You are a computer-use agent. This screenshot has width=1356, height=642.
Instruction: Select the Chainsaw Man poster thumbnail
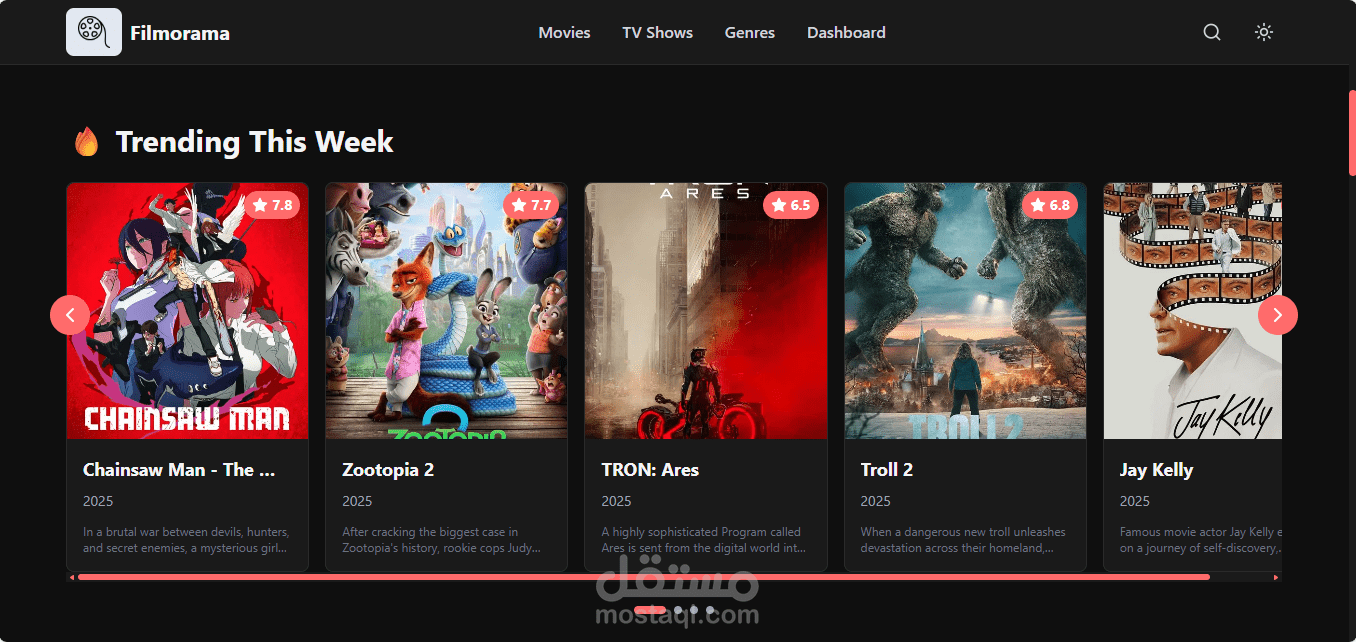pyautogui.click(x=188, y=311)
